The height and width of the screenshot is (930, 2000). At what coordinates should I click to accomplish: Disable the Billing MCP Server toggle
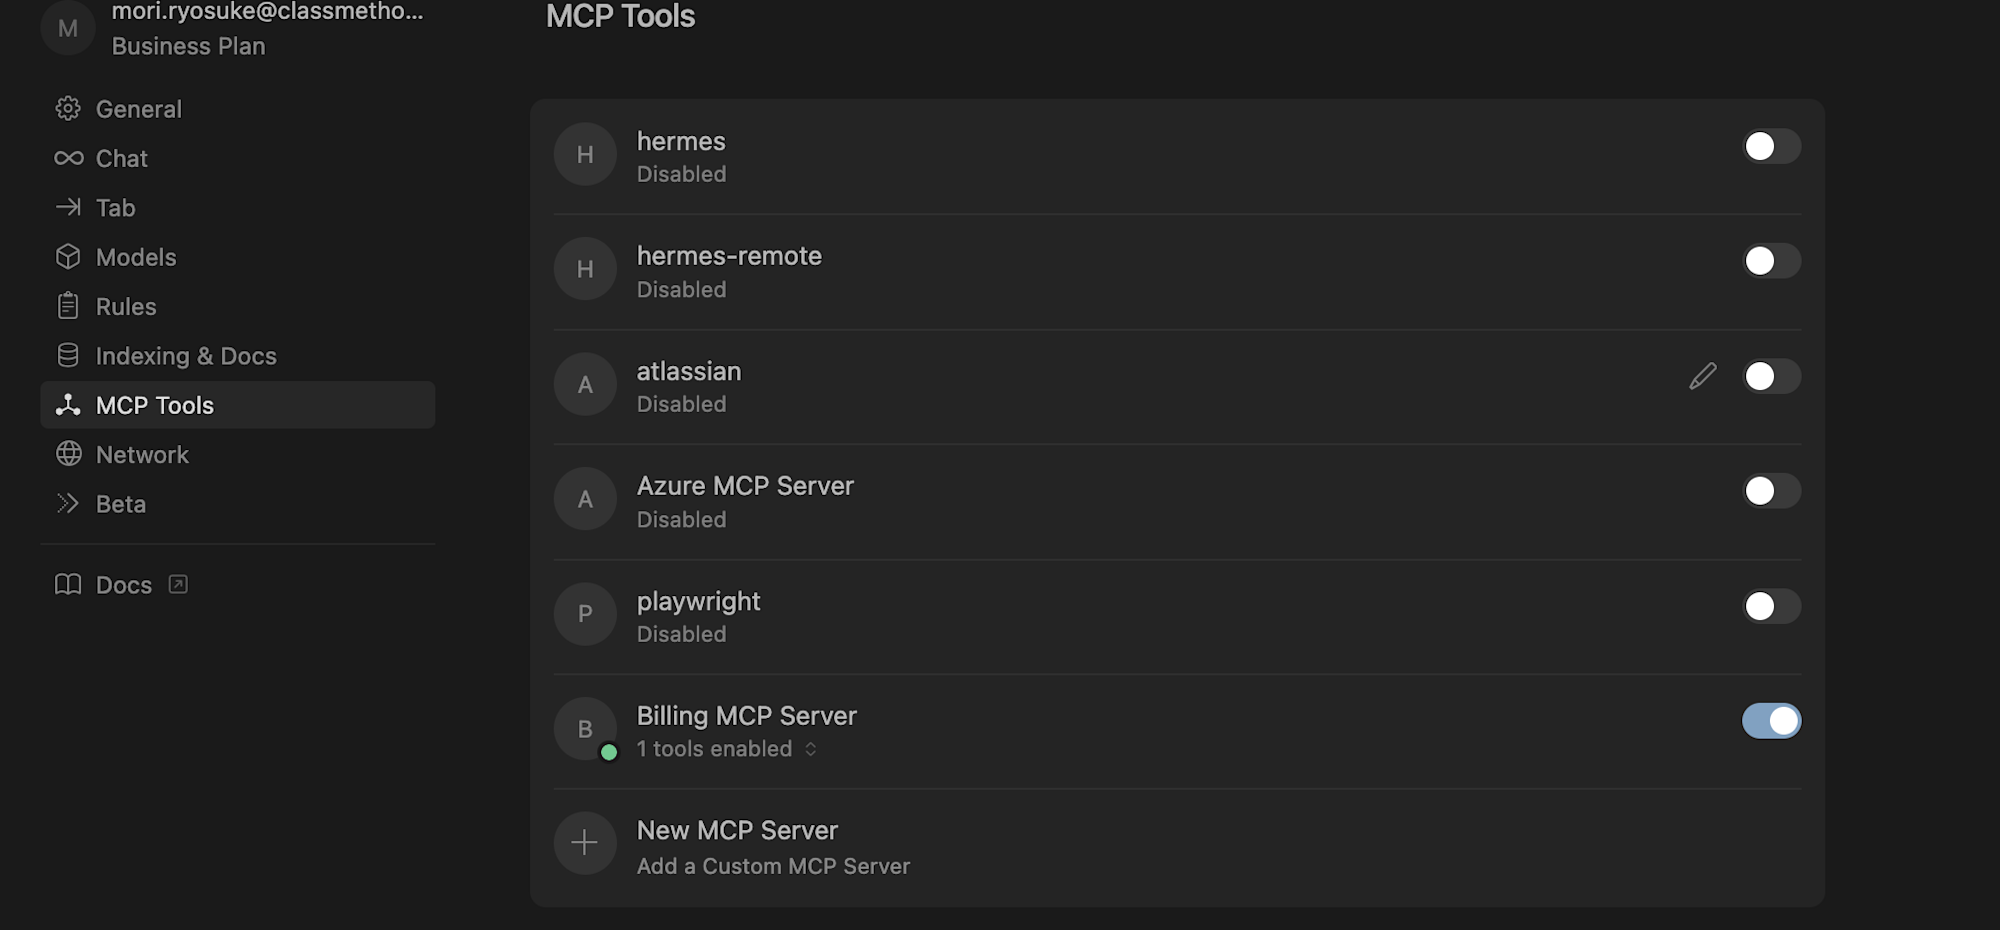pyautogui.click(x=1771, y=720)
